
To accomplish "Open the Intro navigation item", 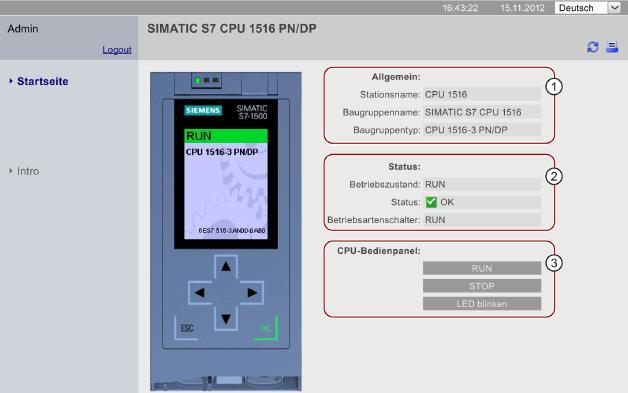I will click(x=28, y=171).
